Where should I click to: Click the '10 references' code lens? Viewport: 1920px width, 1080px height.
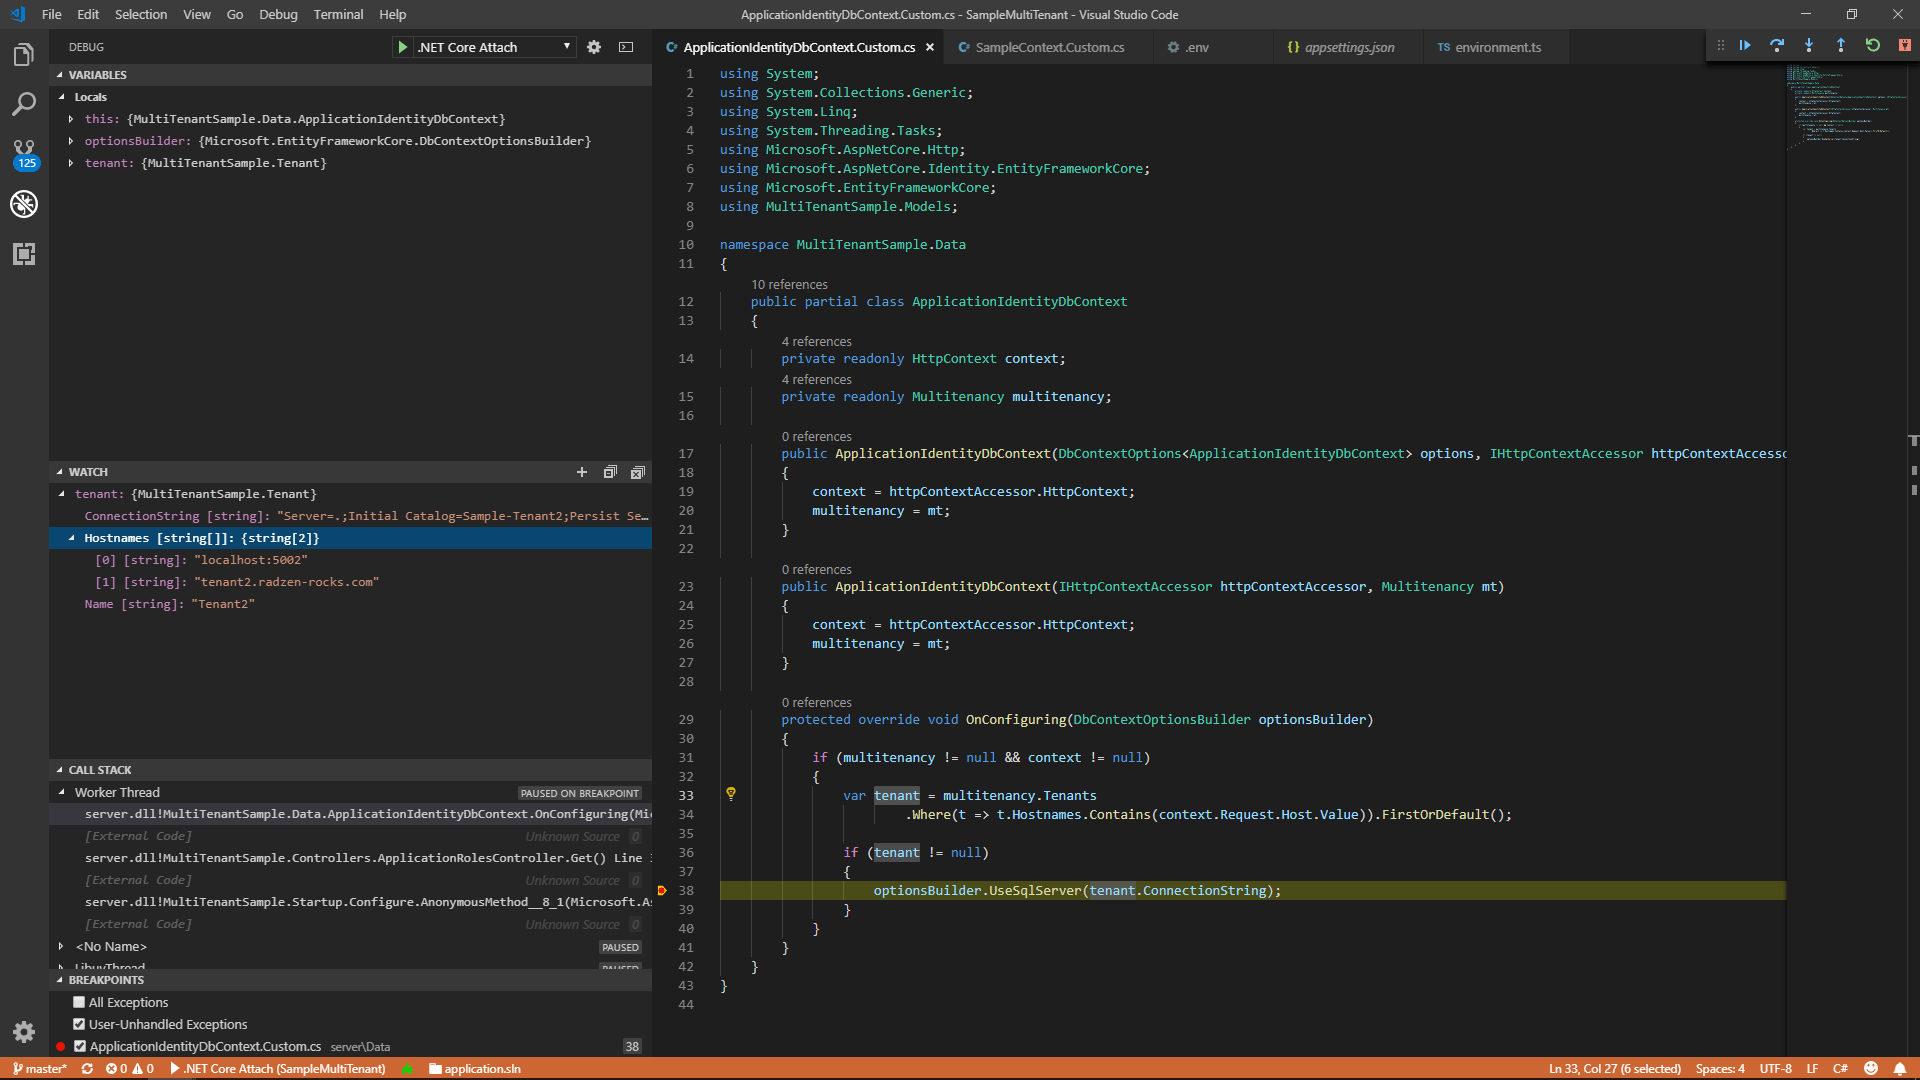[789, 285]
